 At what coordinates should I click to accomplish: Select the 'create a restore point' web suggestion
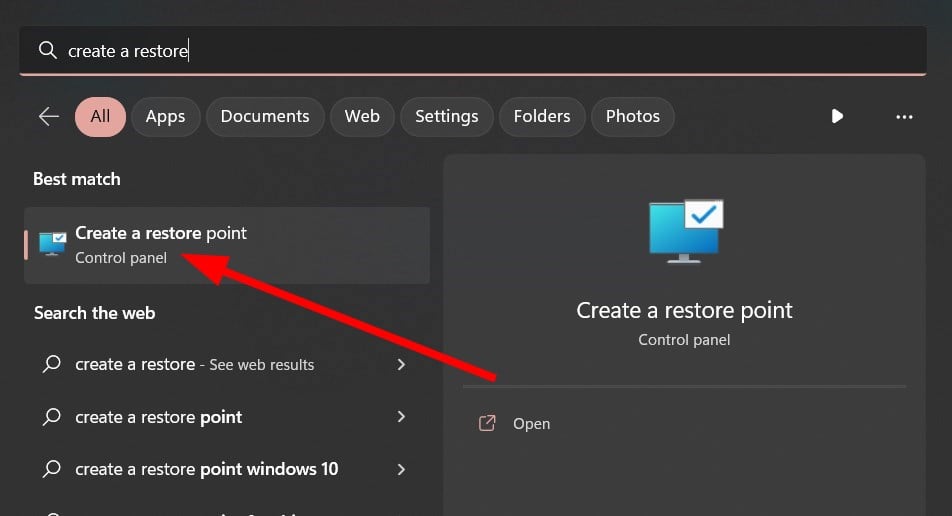coord(225,417)
